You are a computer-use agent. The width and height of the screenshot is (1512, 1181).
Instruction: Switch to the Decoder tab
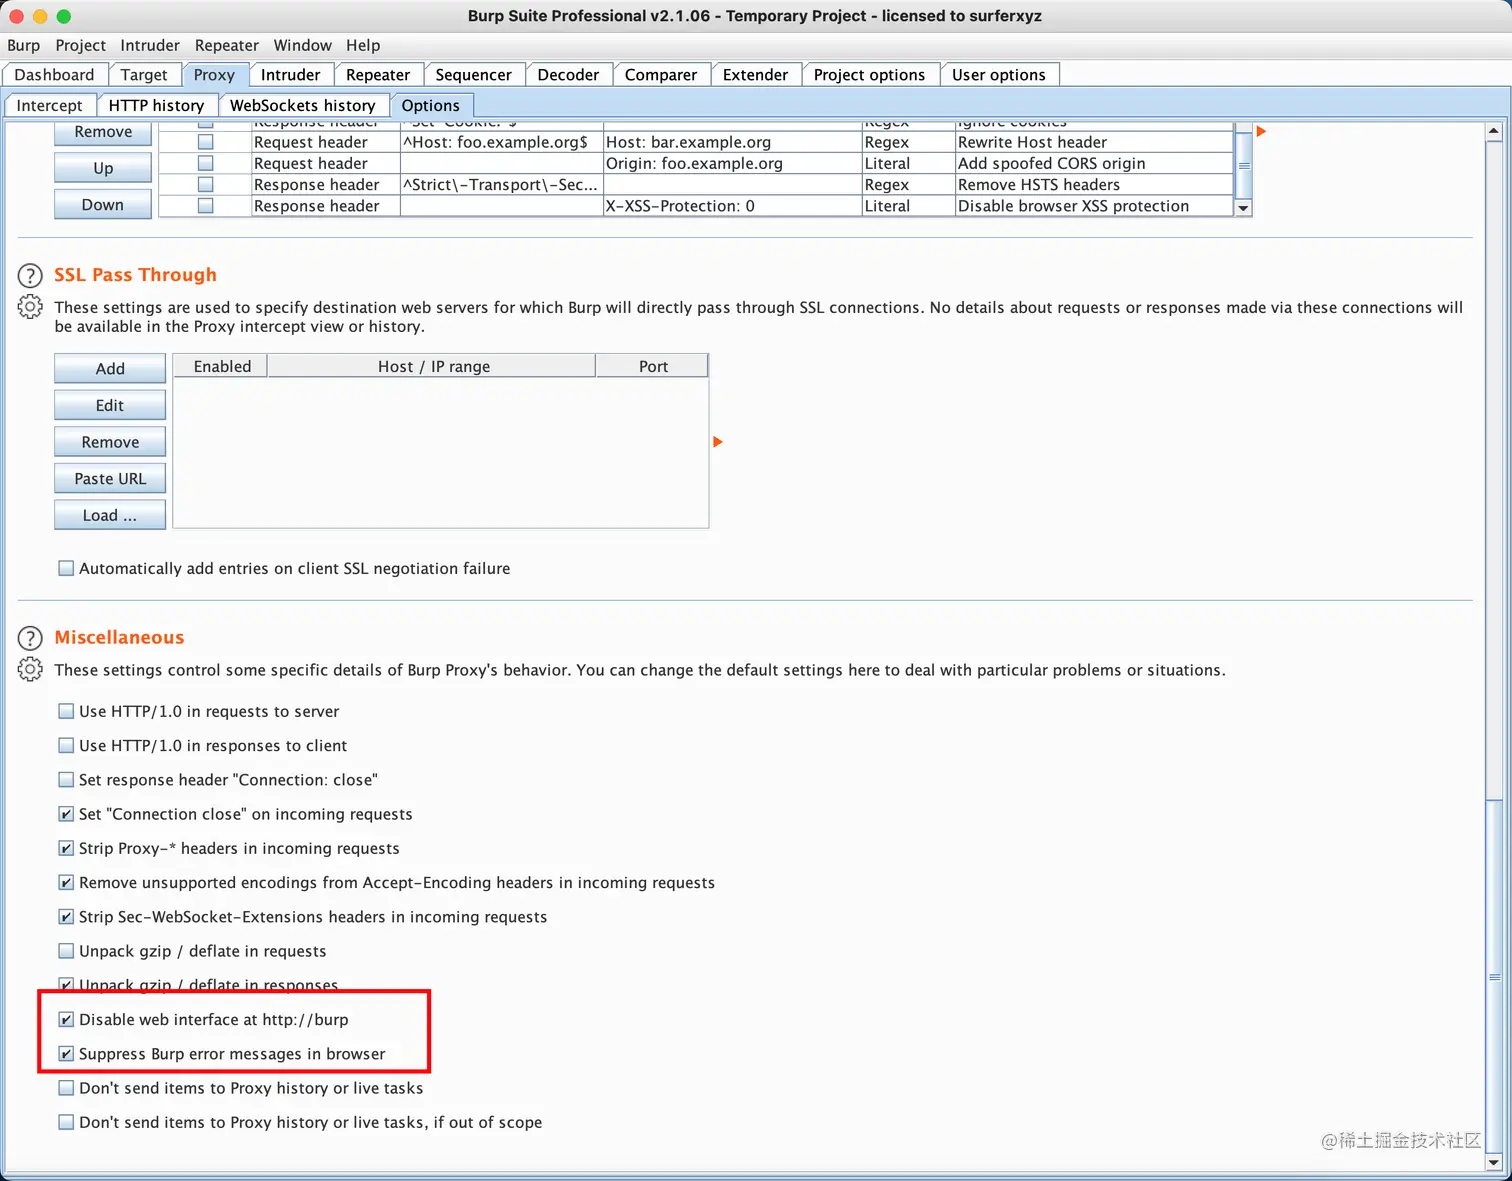[x=568, y=75]
